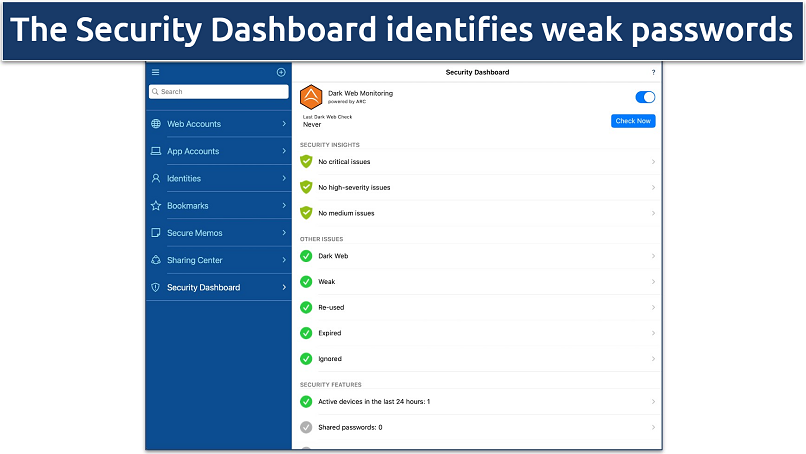Expand the No critical issues row chevron
The width and height of the screenshot is (806, 454).
point(653,161)
